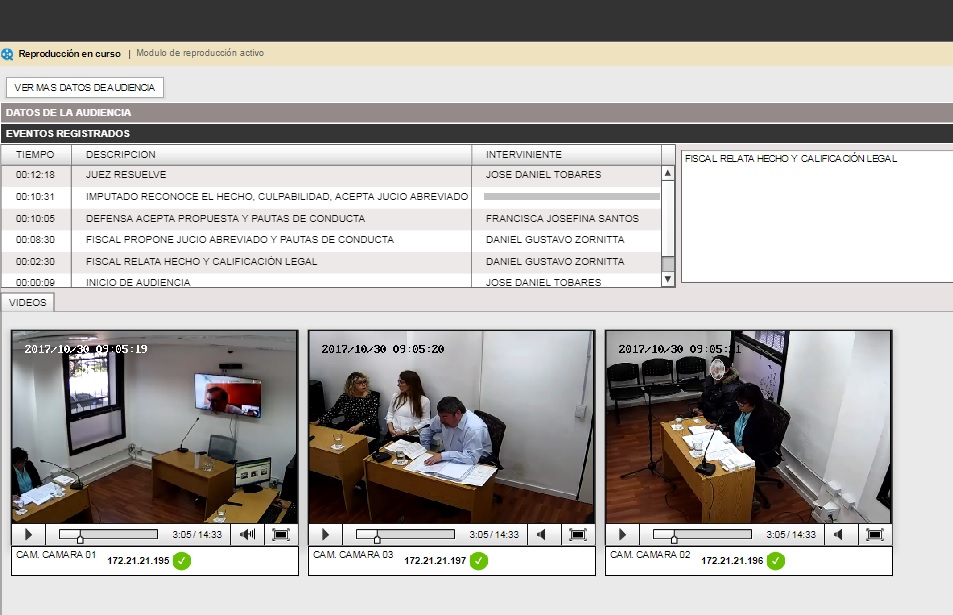Switch to the VIDEOS tab
This screenshot has width=953, height=615.
(27, 302)
